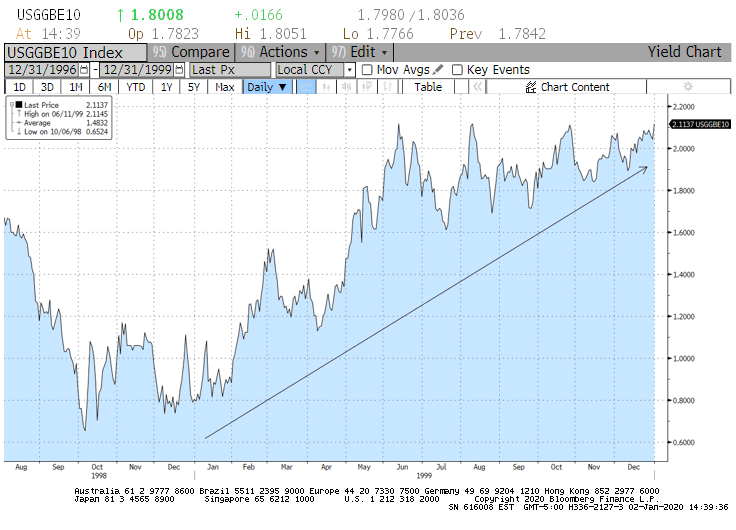Select the line chart type icon
The width and height of the screenshot is (736, 530).
[306, 87]
